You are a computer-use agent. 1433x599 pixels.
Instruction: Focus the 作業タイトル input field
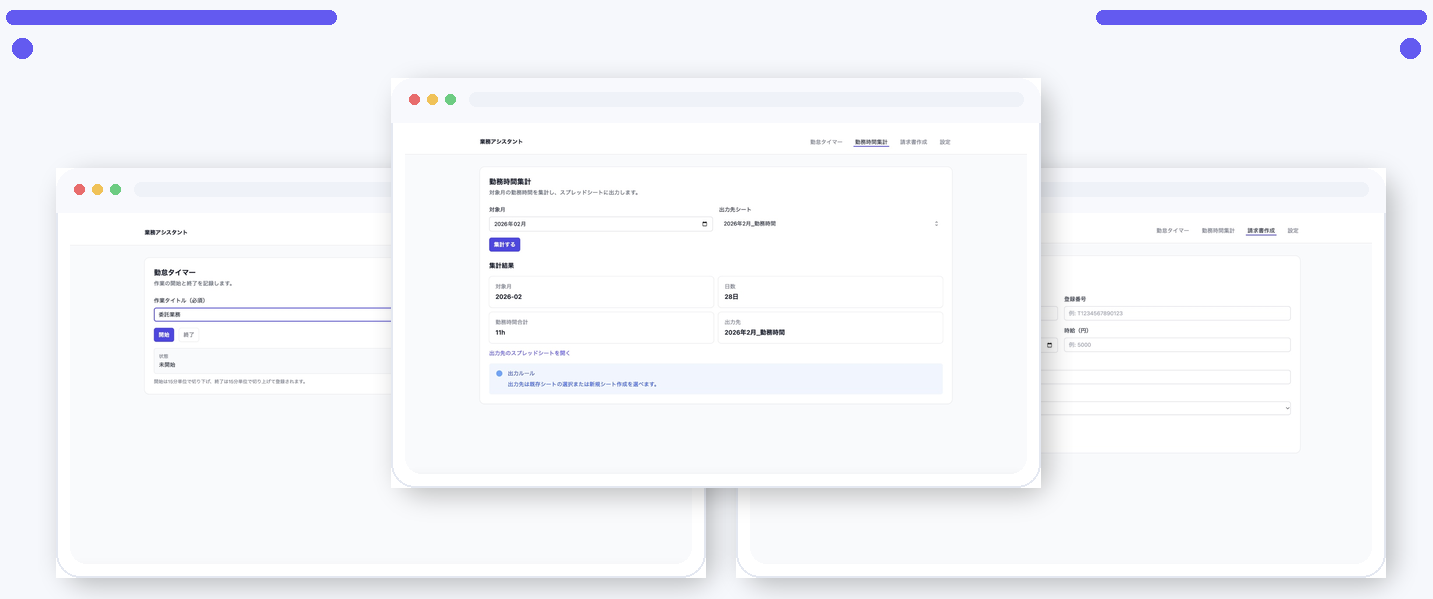click(x=272, y=314)
